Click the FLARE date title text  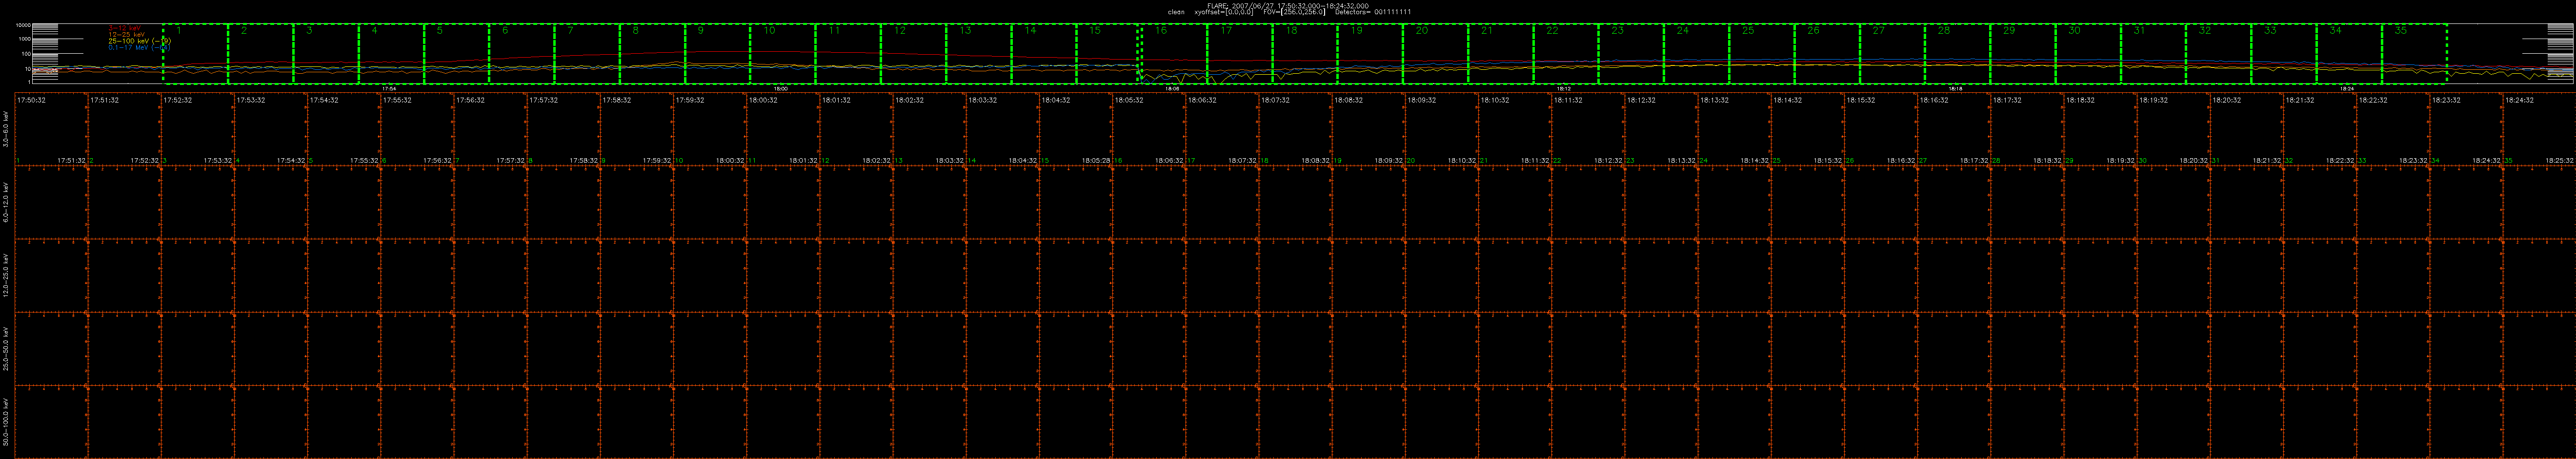(x=1288, y=5)
